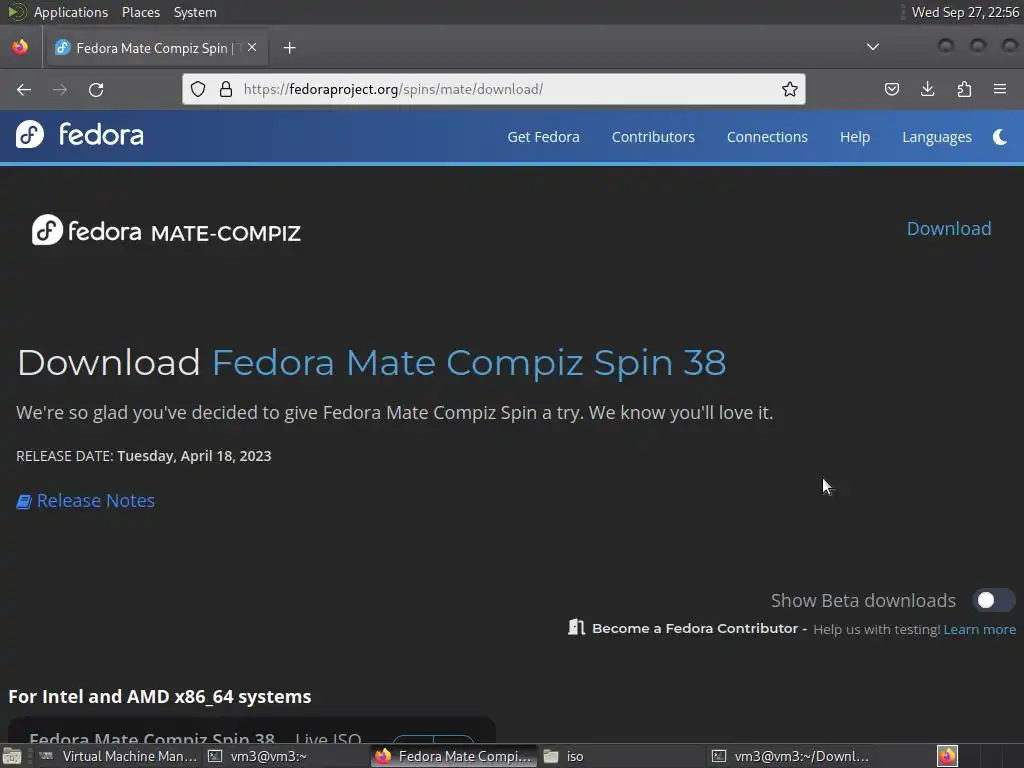Open the System menu in top panel
Viewport: 1024px width, 768px height.
click(x=195, y=12)
